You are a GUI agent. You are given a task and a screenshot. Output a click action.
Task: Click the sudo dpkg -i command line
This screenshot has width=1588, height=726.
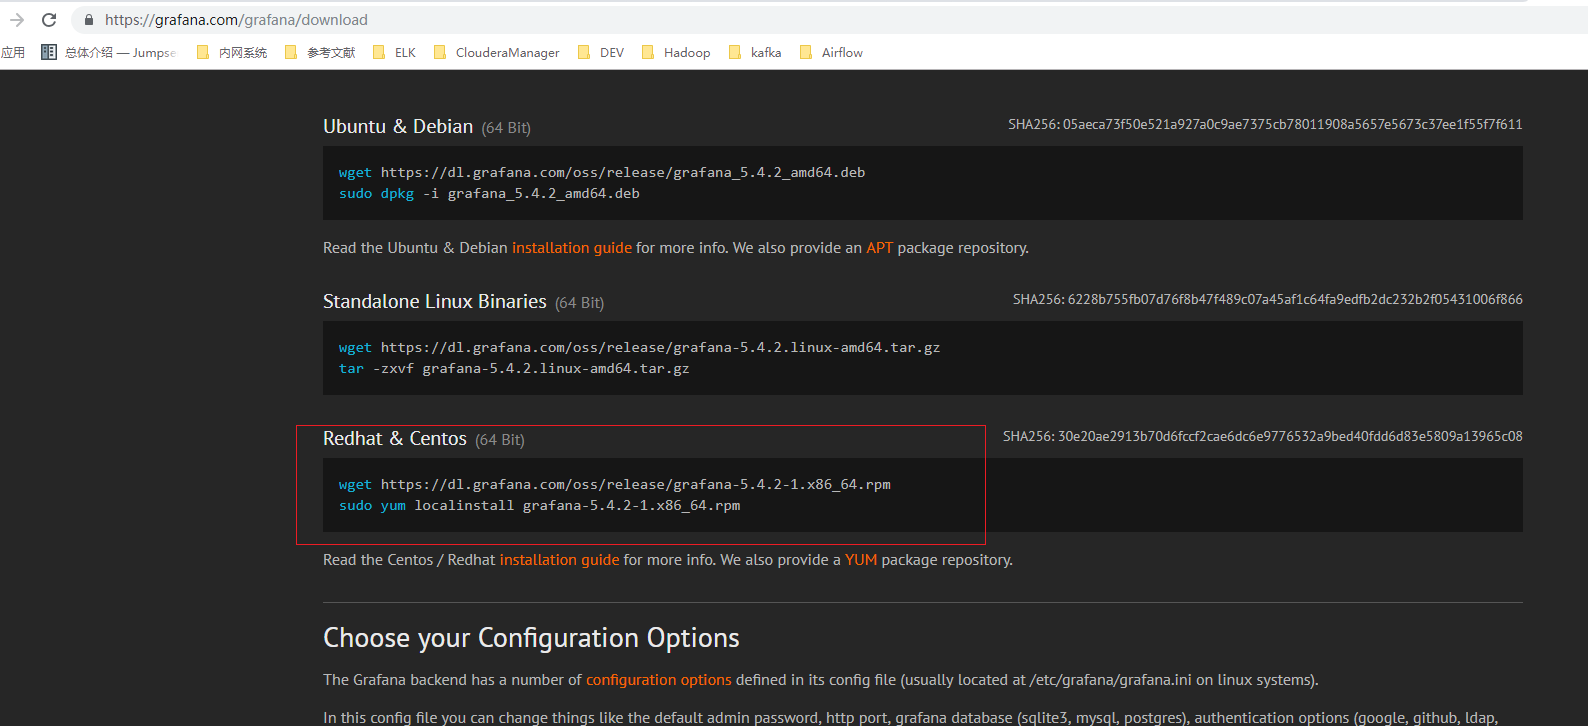pyautogui.click(x=489, y=194)
